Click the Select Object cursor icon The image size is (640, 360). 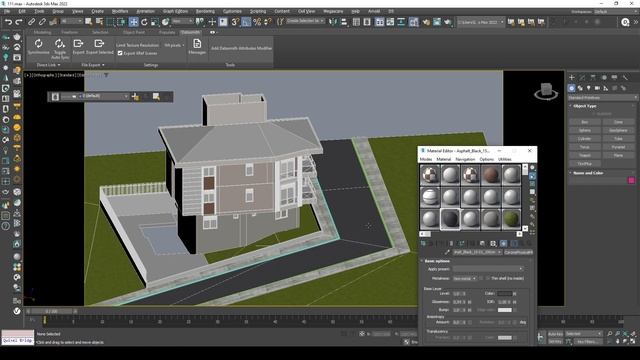89,22
